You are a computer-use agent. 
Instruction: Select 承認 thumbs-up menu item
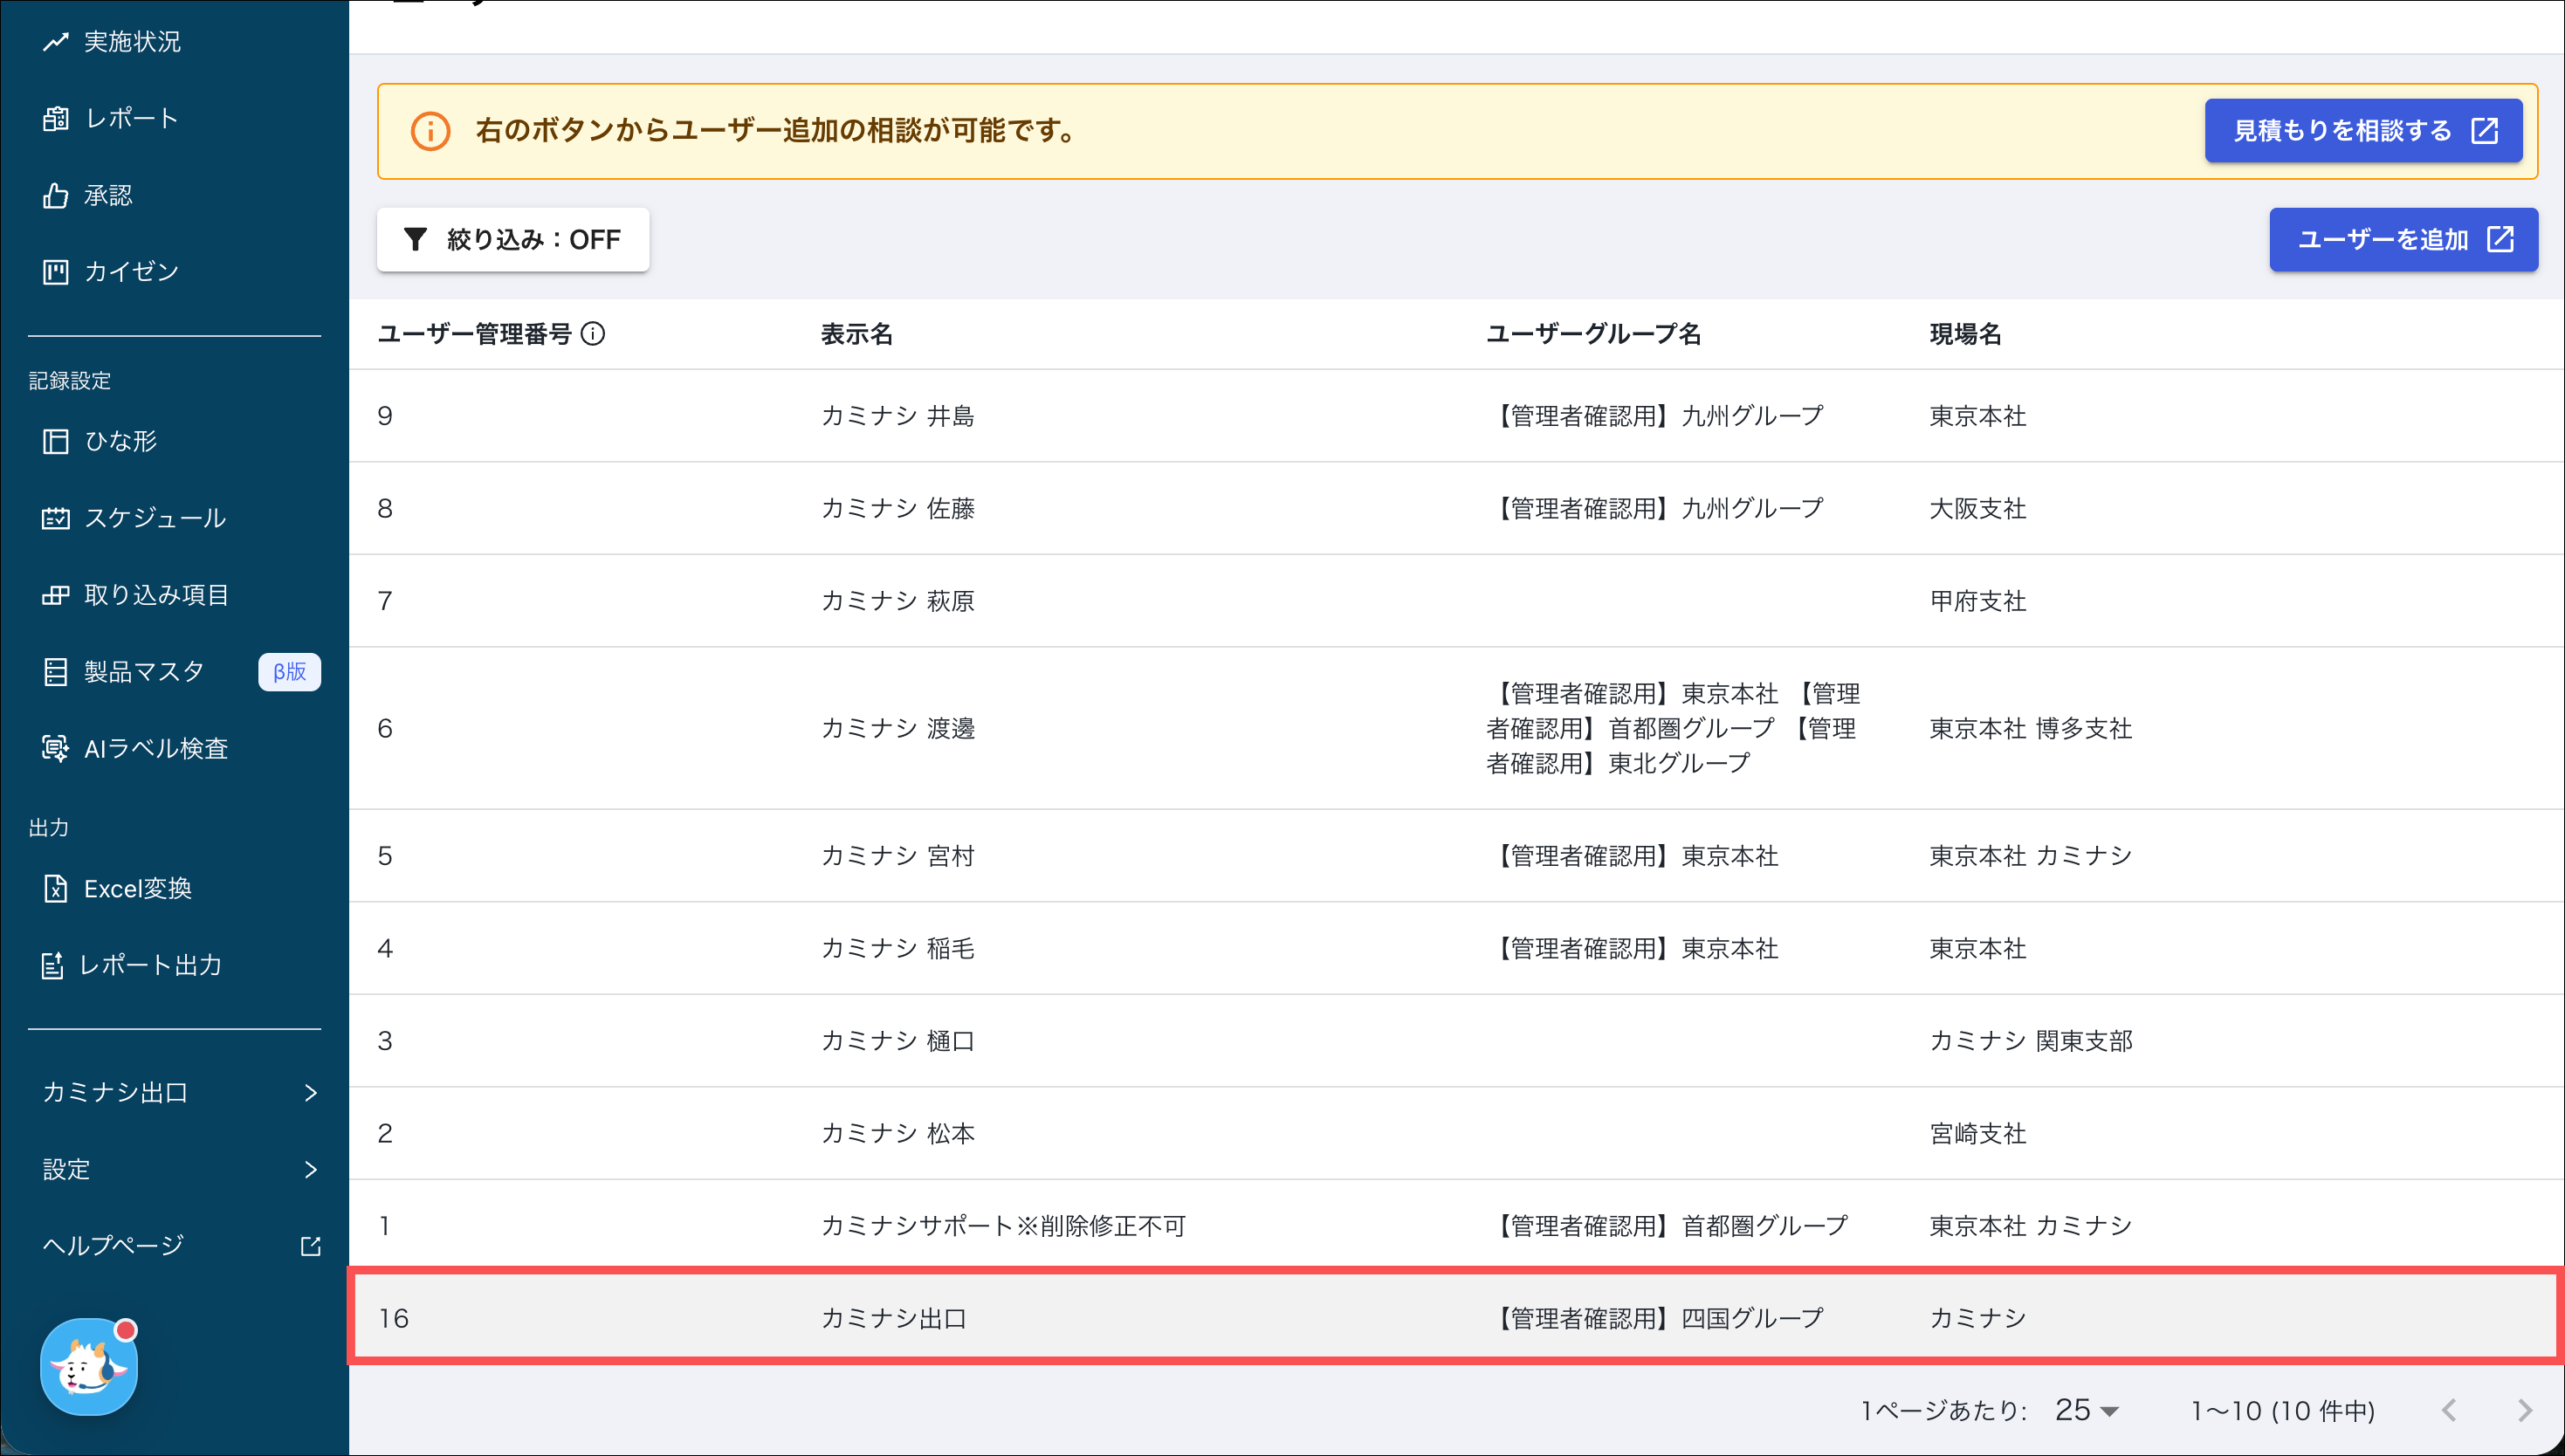[107, 195]
